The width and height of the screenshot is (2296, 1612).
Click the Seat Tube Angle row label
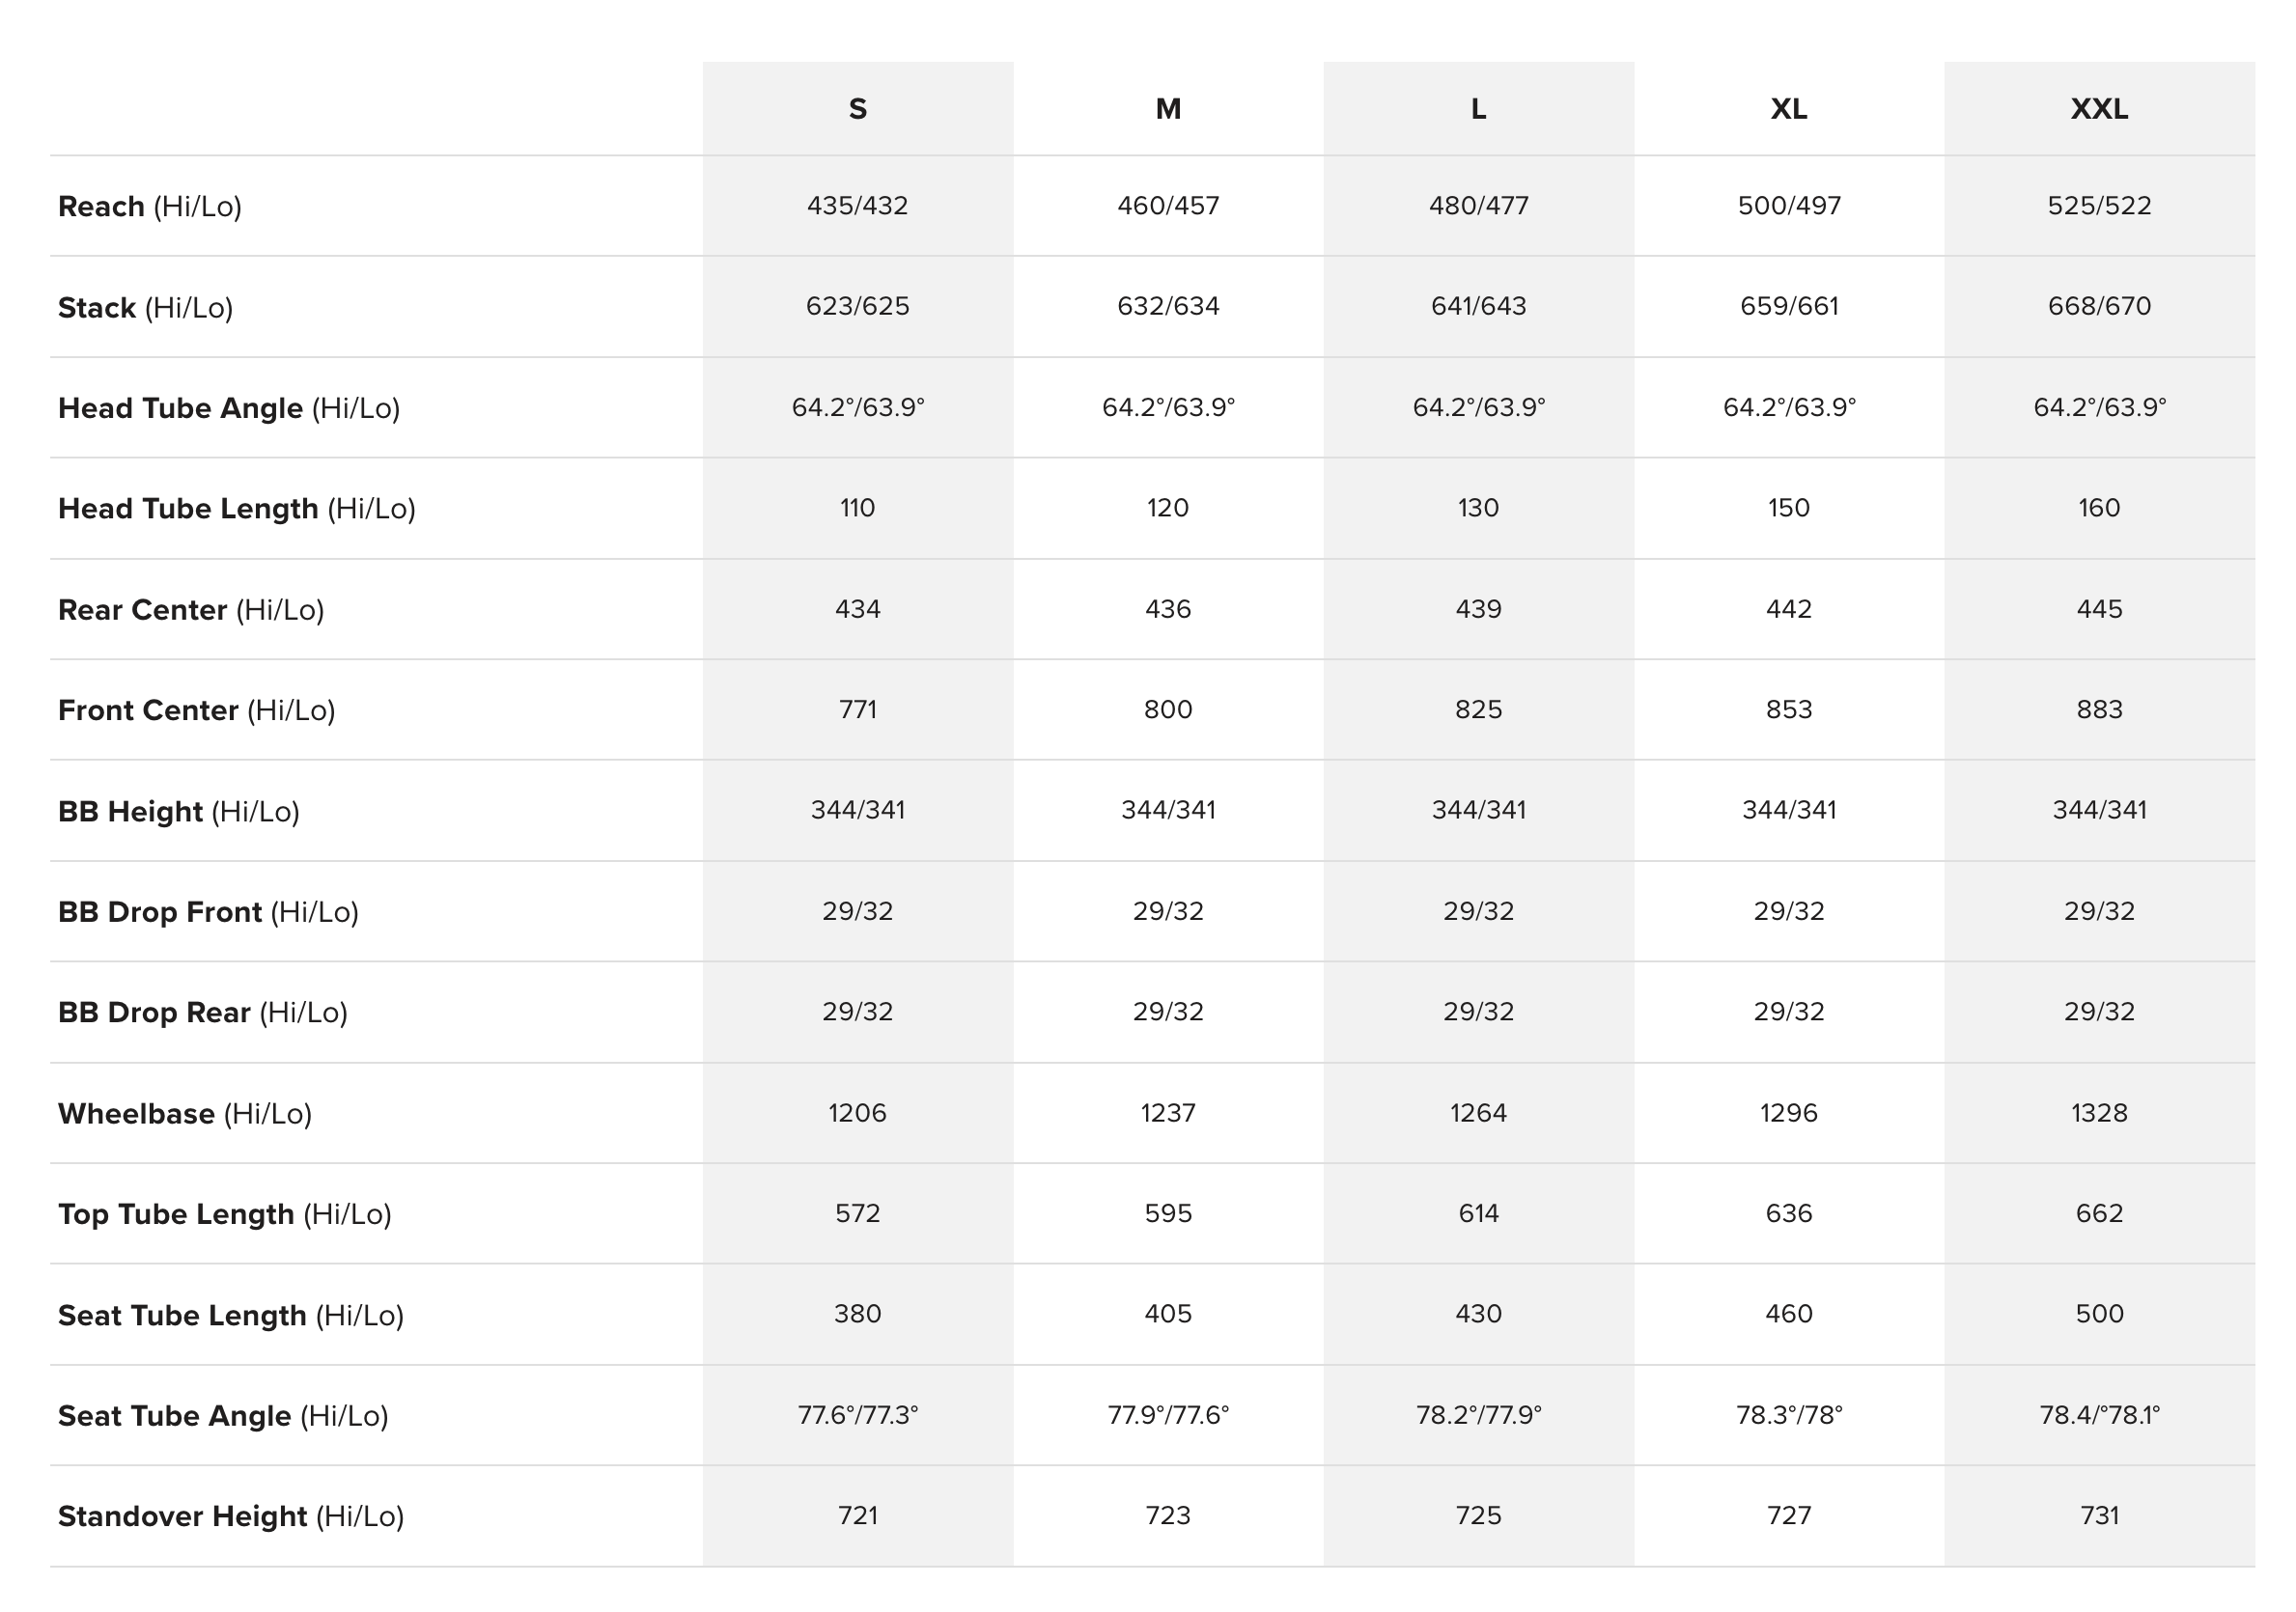(x=222, y=1415)
